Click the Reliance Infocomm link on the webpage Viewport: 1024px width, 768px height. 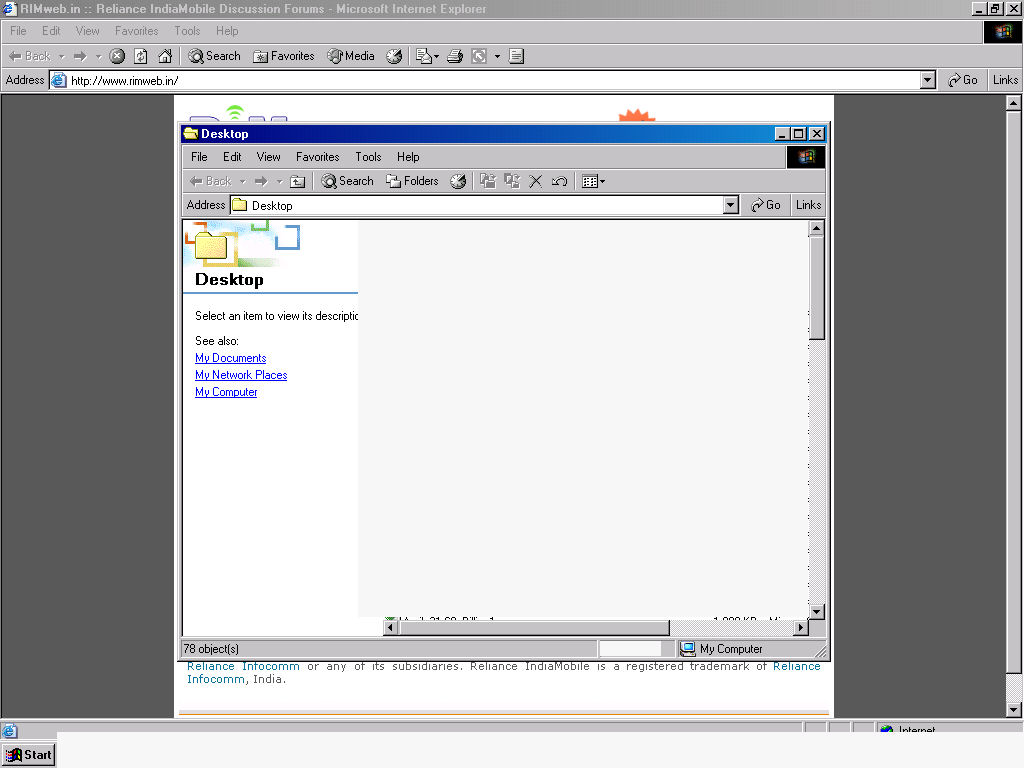[243, 666]
